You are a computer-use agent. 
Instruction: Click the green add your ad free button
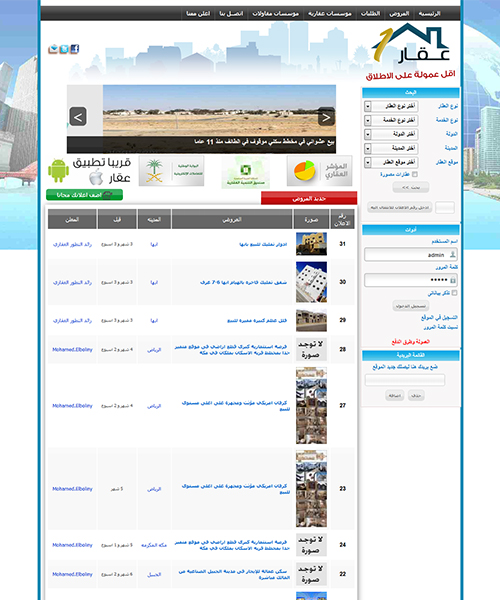tap(85, 195)
